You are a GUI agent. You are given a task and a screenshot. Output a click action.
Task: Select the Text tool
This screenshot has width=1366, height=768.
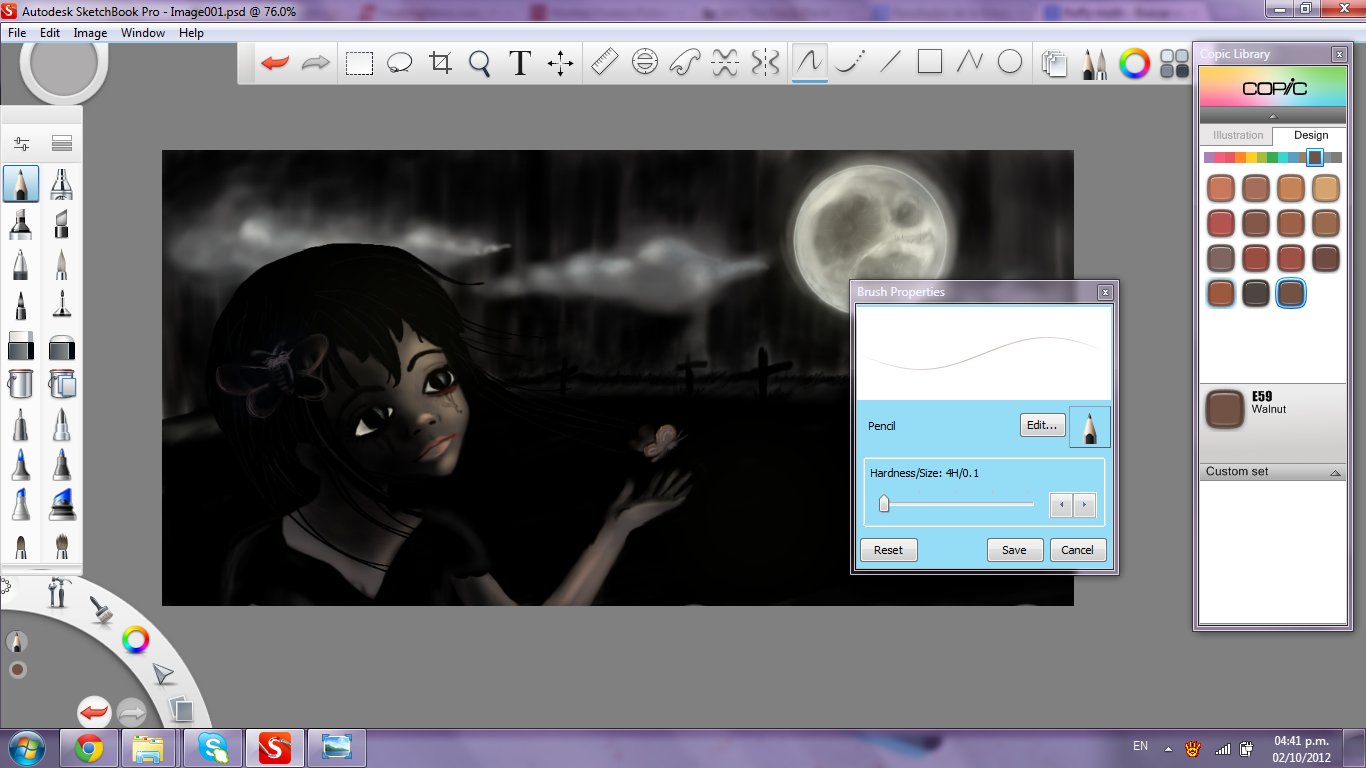click(x=519, y=63)
